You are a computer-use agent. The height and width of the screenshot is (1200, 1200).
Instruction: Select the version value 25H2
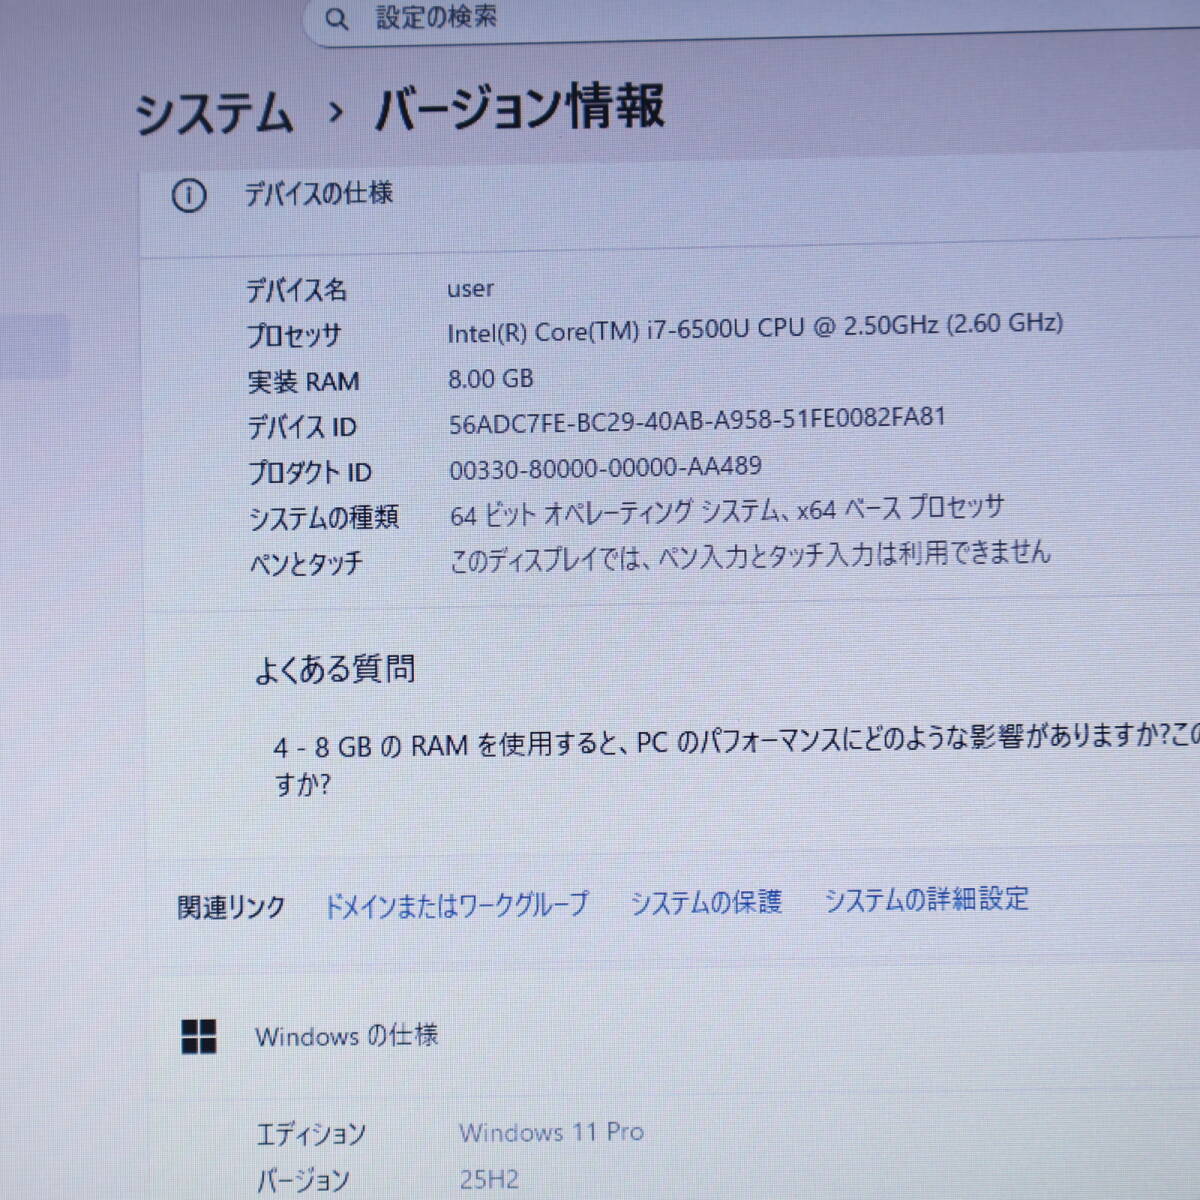pyautogui.click(x=489, y=1179)
